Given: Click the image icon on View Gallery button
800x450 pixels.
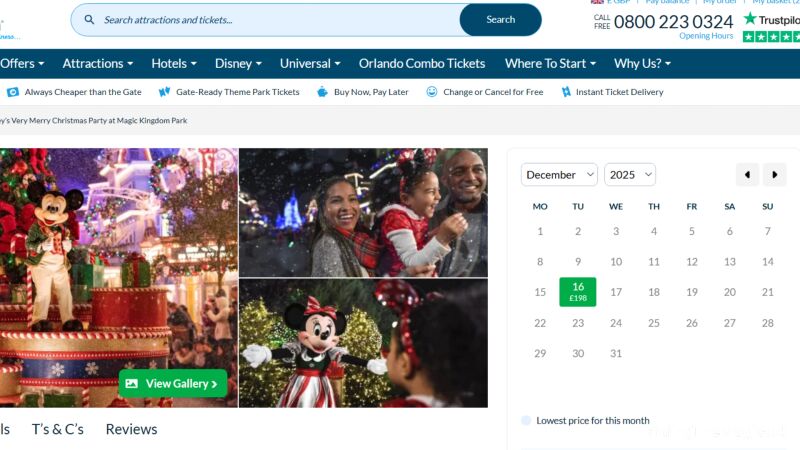Looking at the screenshot, I should coord(132,383).
